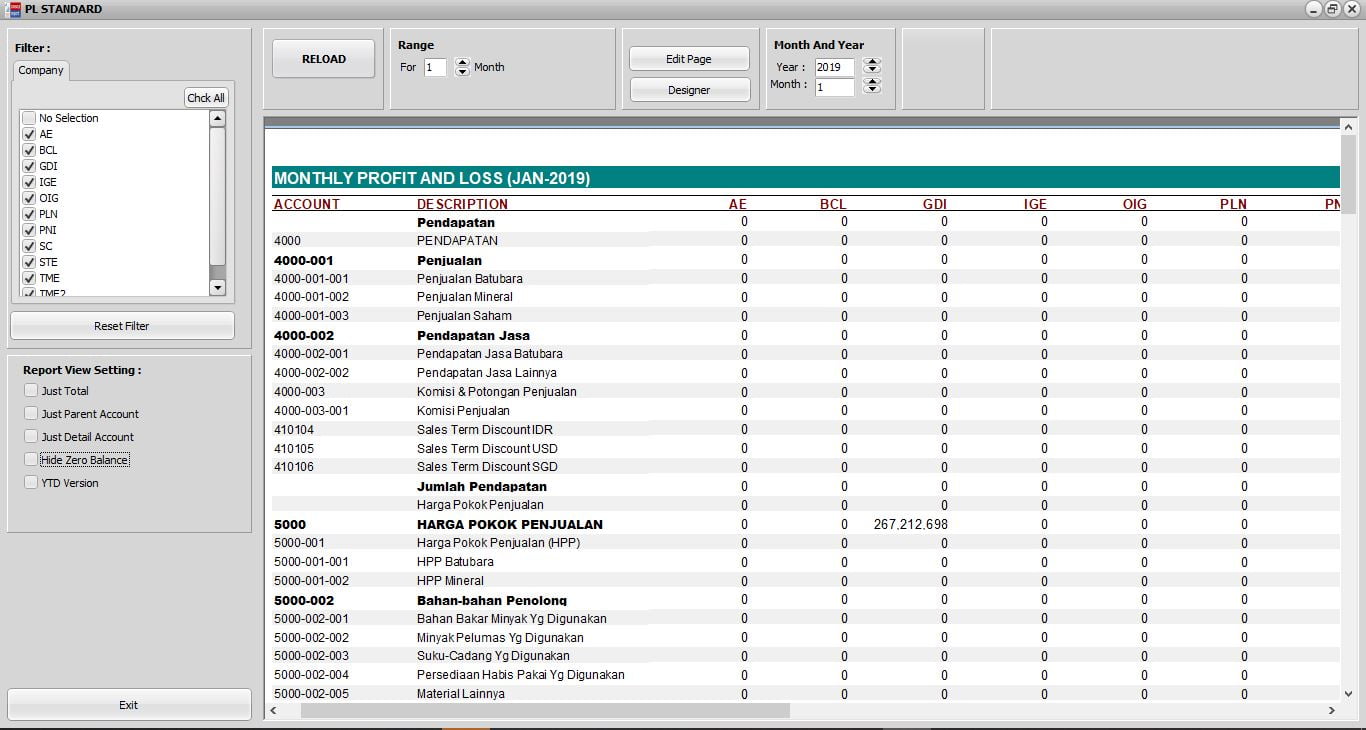Click report horizontal scrollbar right arrow
Image resolution: width=1366 pixels, height=730 pixels.
click(1331, 710)
